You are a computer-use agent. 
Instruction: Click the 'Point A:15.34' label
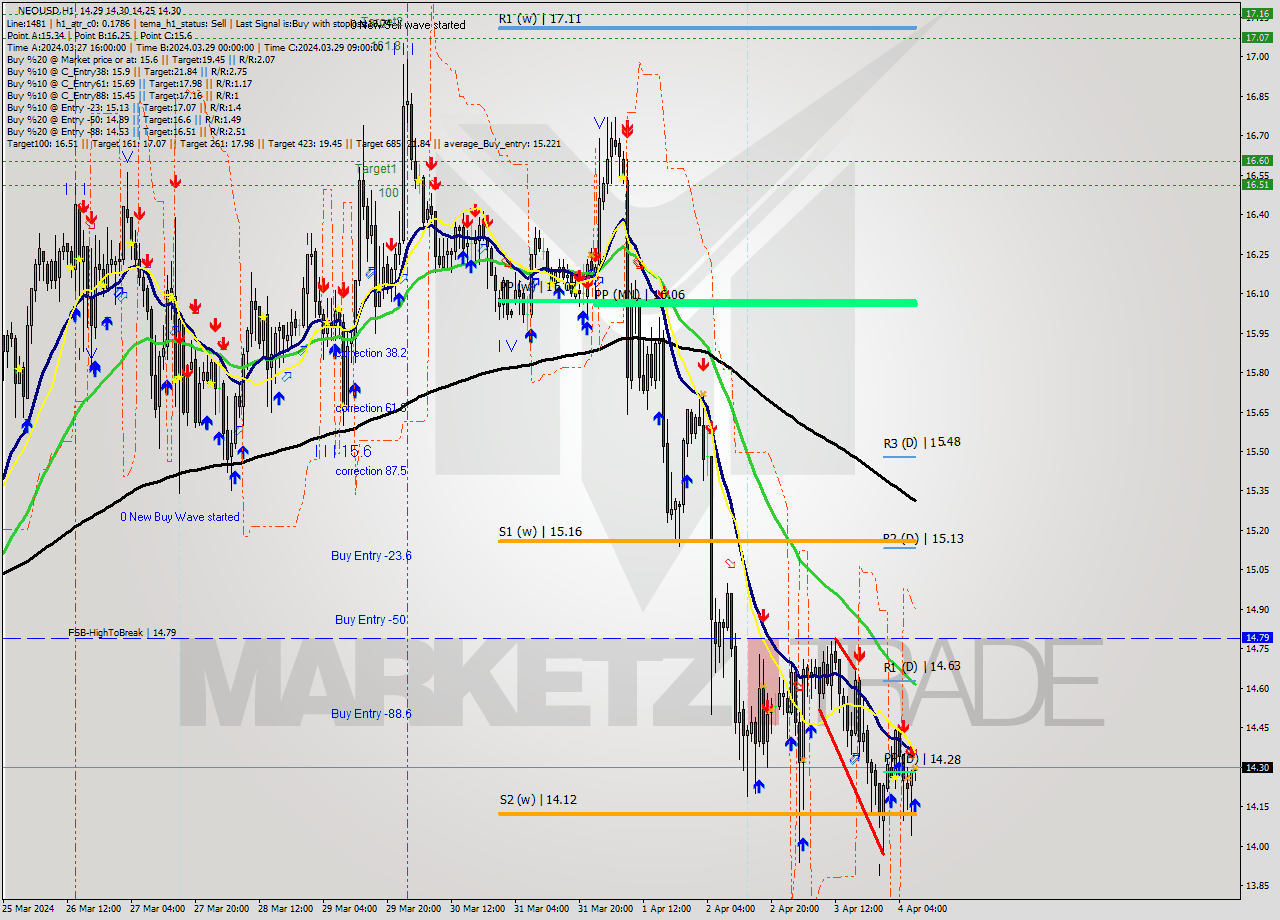coord(34,35)
